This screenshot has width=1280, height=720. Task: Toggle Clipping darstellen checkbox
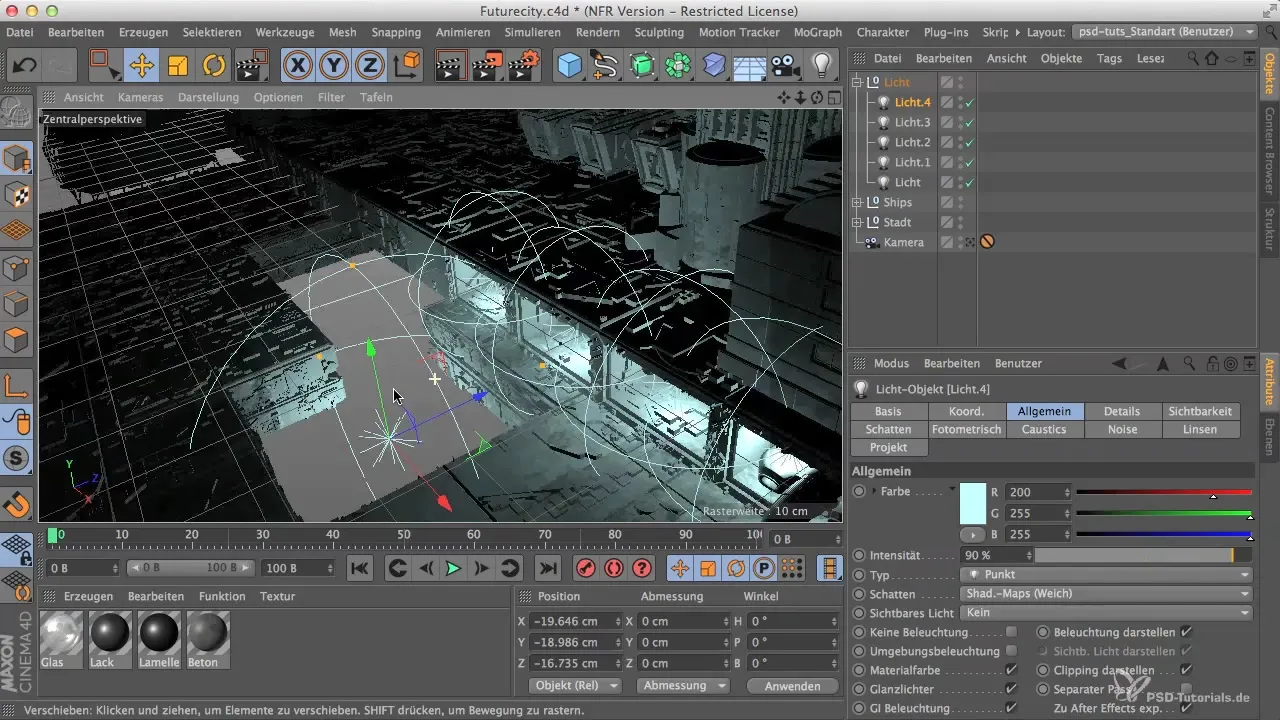point(1186,670)
